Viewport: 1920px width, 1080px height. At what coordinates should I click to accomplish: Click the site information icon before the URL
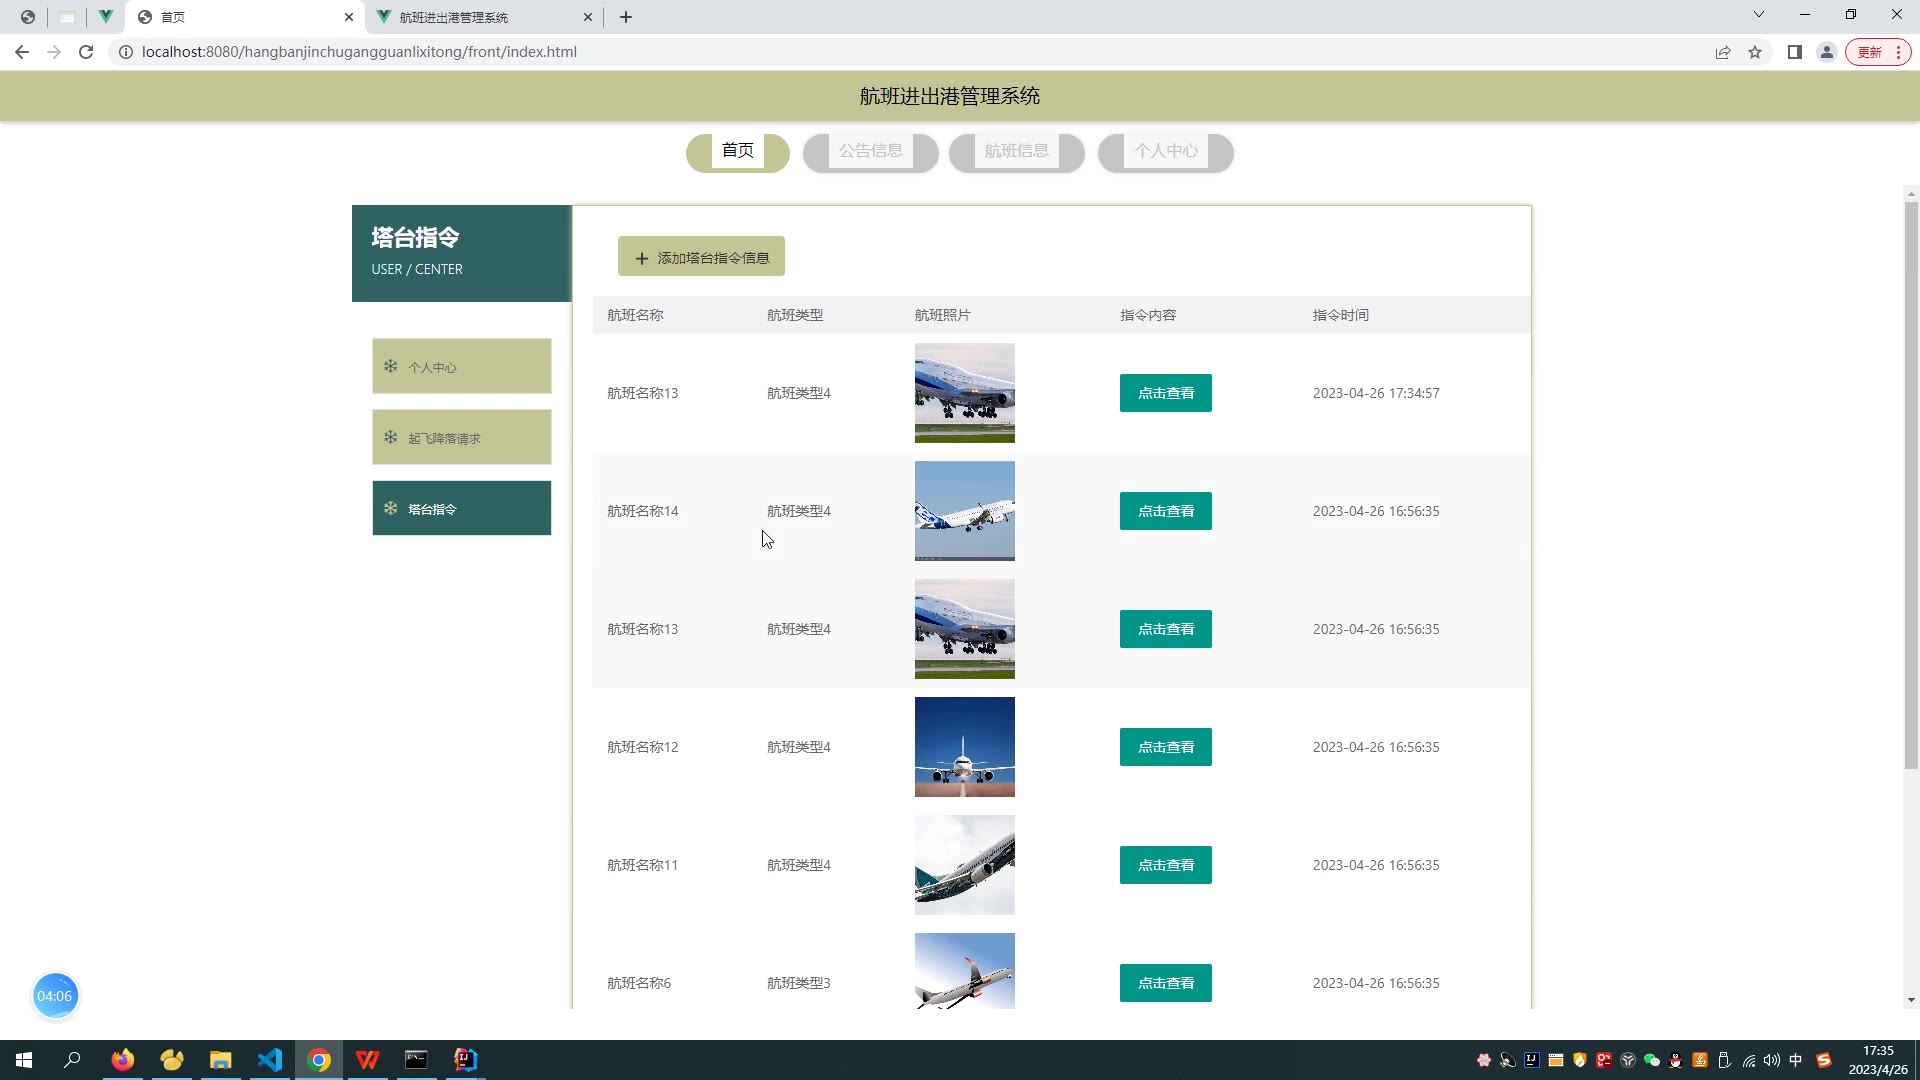126,52
